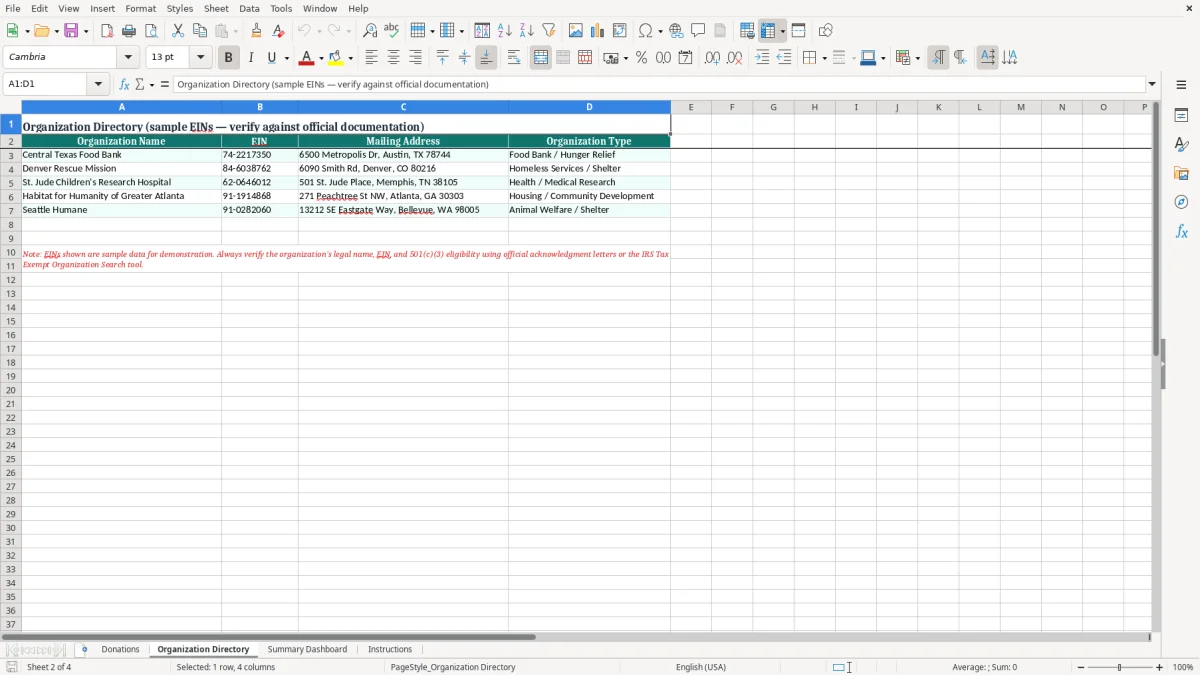Run the spelling check icon

tap(392, 31)
